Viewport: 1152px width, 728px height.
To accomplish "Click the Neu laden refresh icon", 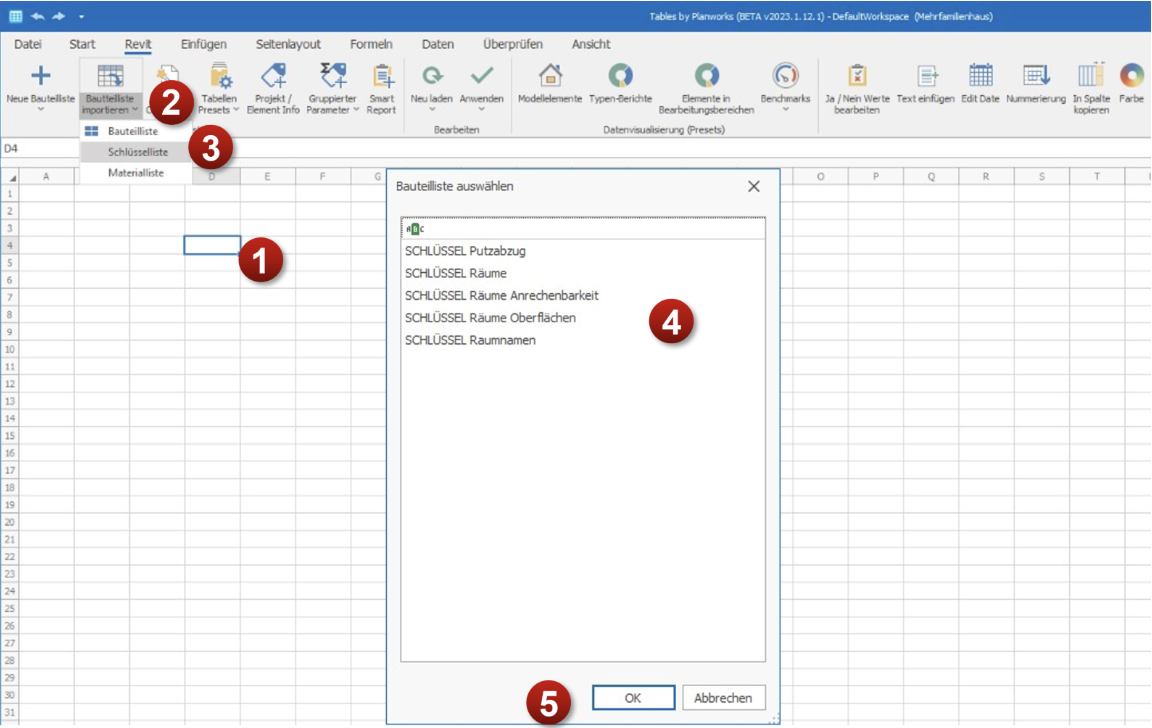I will [431, 75].
